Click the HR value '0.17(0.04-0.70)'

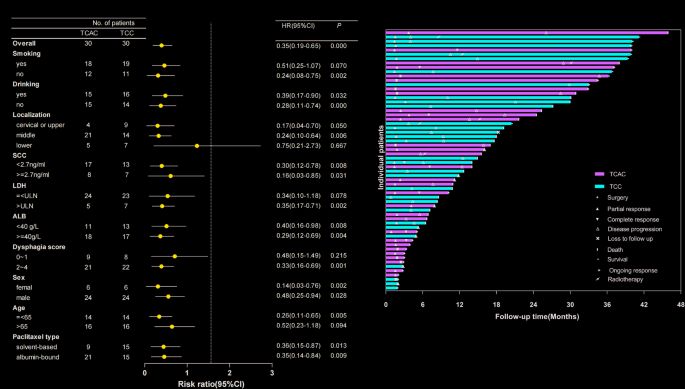[x=298, y=126]
